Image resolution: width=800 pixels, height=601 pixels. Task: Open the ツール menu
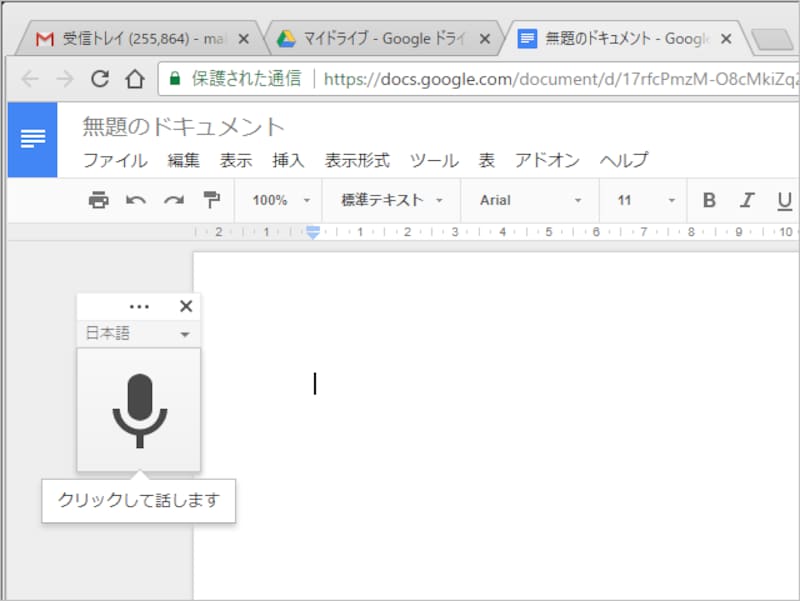434,159
